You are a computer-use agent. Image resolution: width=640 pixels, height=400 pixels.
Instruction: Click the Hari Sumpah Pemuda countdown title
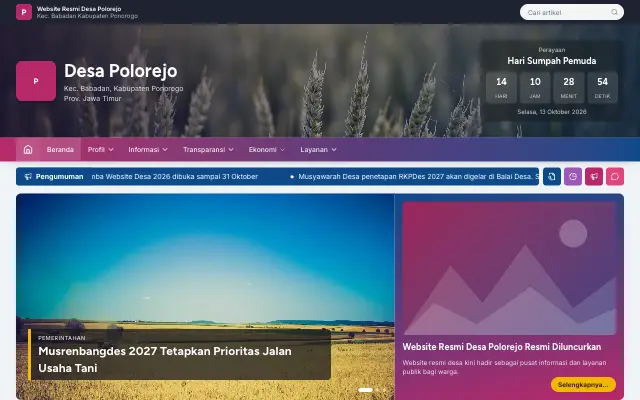pyautogui.click(x=551, y=61)
